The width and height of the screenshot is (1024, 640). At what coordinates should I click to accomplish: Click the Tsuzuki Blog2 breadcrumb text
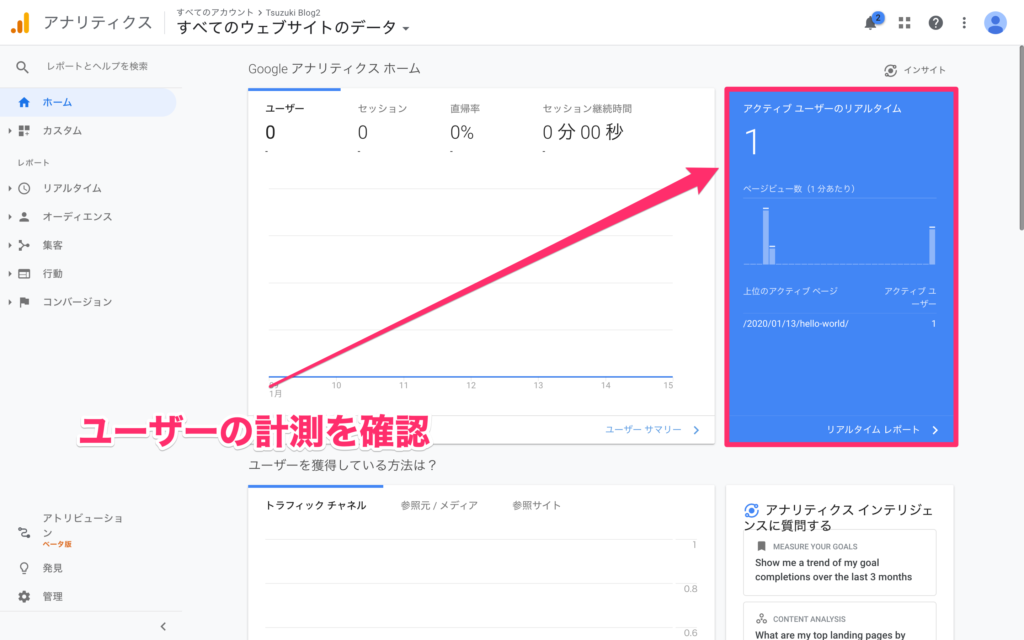coord(293,12)
